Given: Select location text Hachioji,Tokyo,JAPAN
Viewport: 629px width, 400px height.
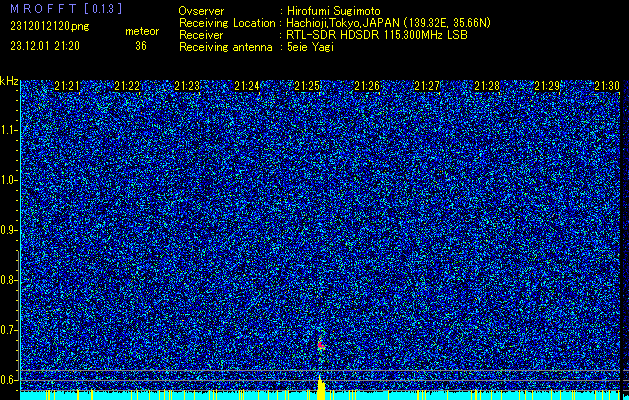Looking at the screenshot, I should click(343, 23).
